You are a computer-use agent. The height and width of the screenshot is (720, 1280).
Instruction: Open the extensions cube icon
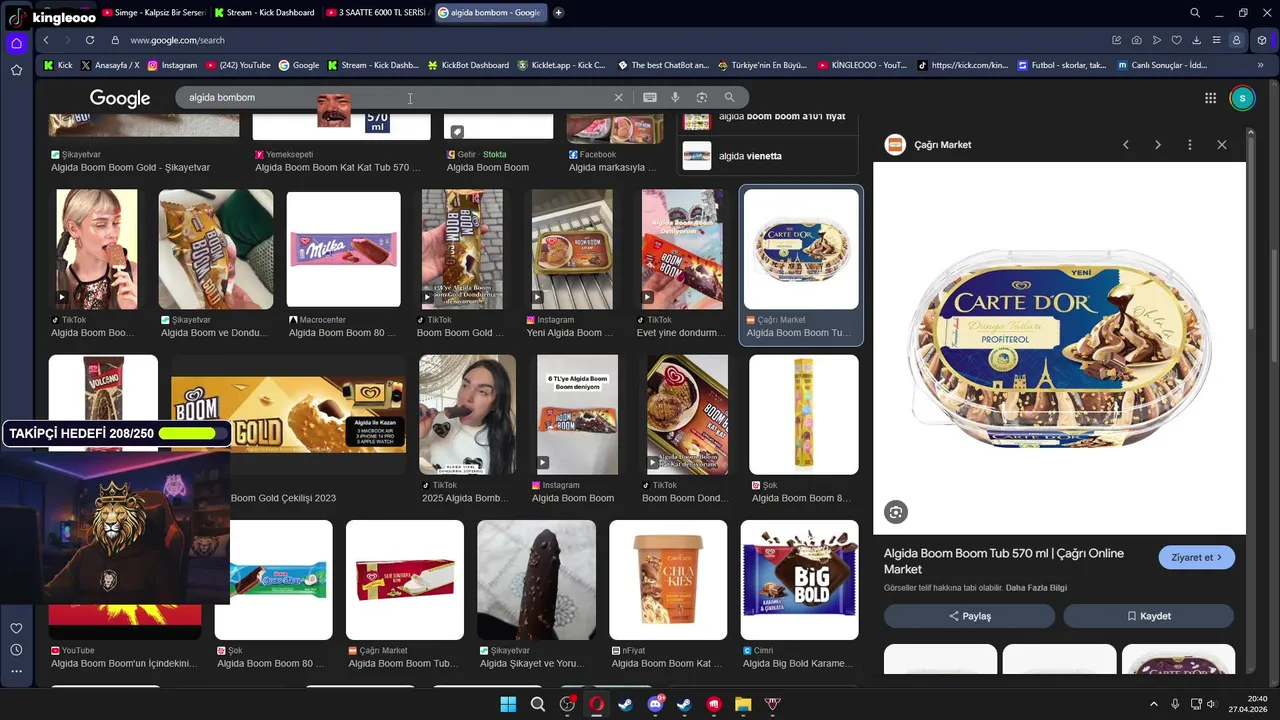pyautogui.click(x=1262, y=40)
